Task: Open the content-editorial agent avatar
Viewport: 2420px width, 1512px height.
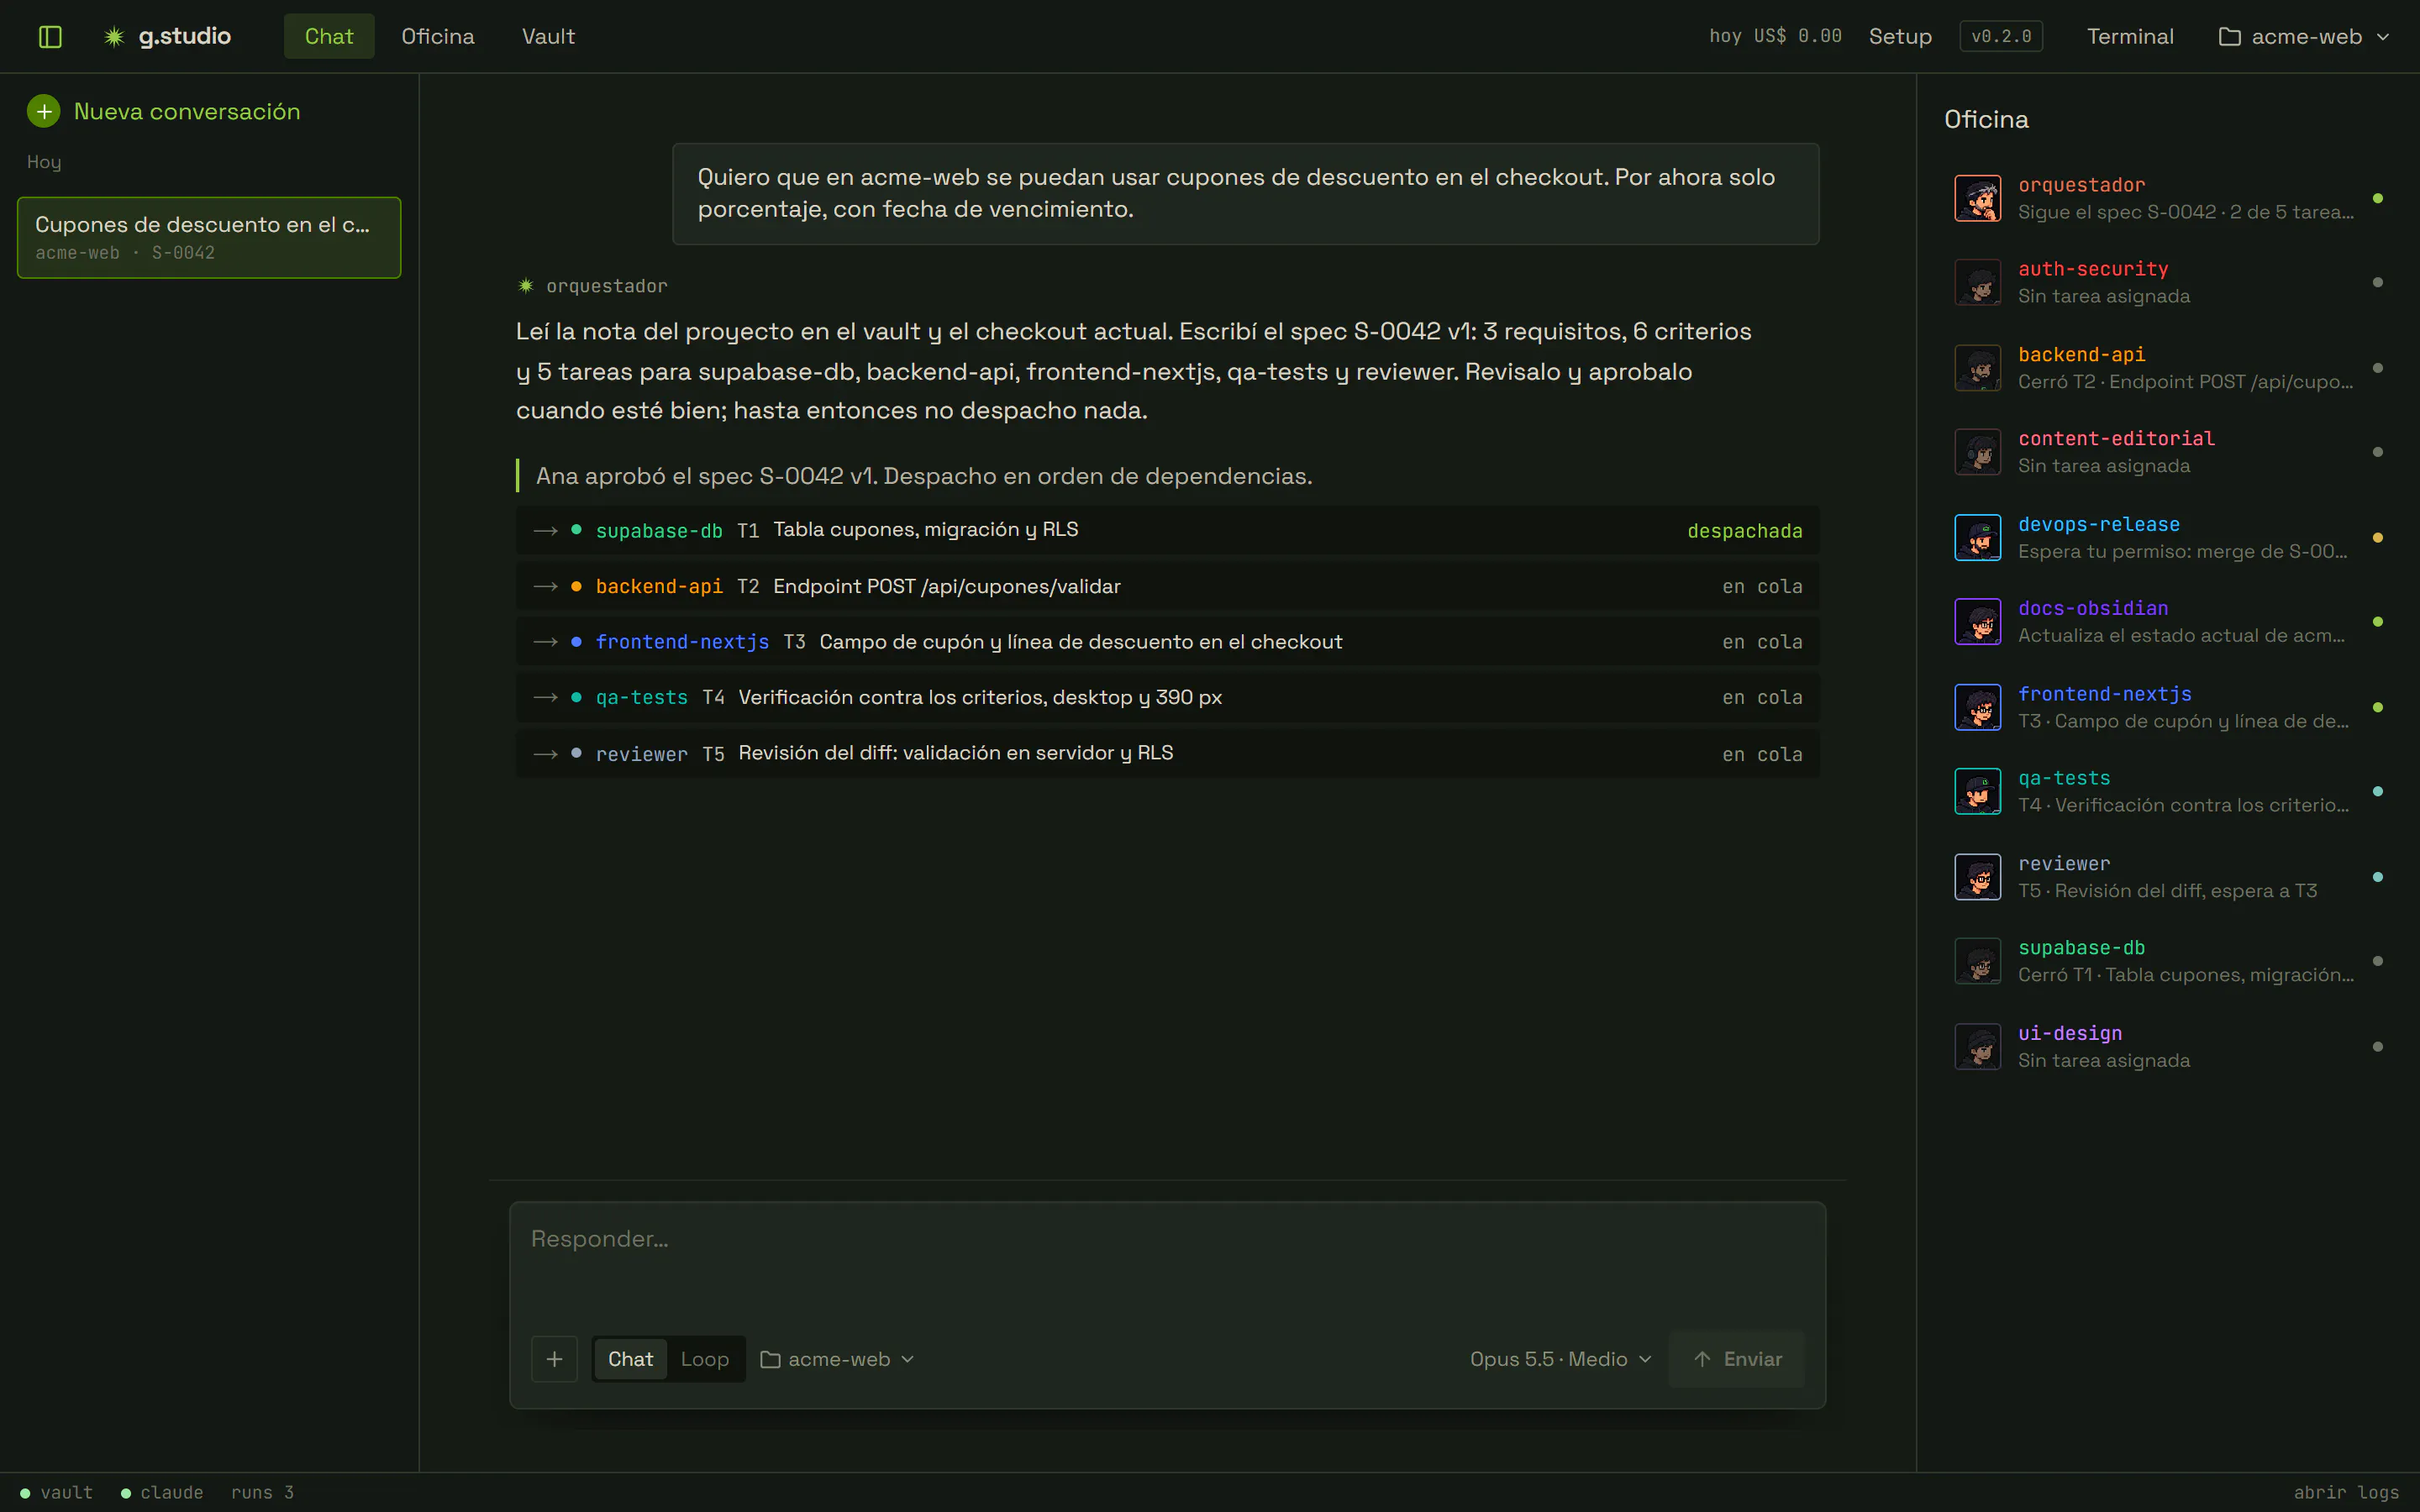Action: pyautogui.click(x=1977, y=452)
